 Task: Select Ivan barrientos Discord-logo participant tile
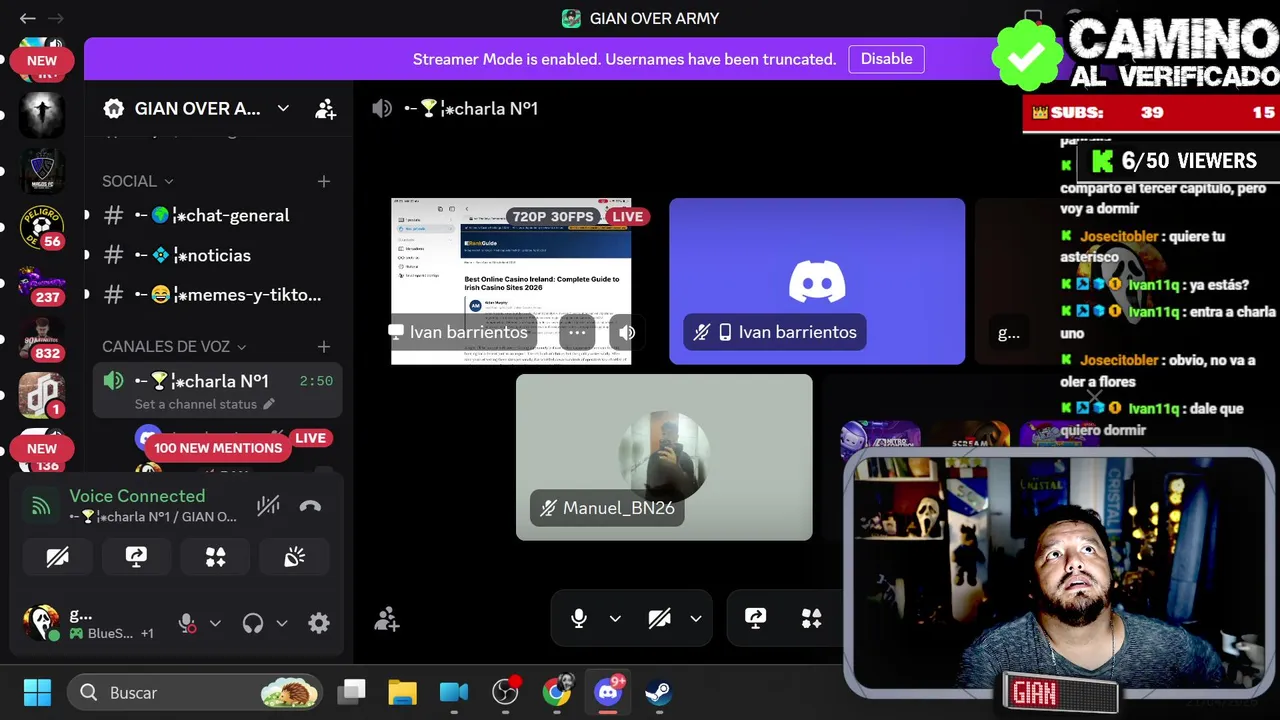(817, 281)
